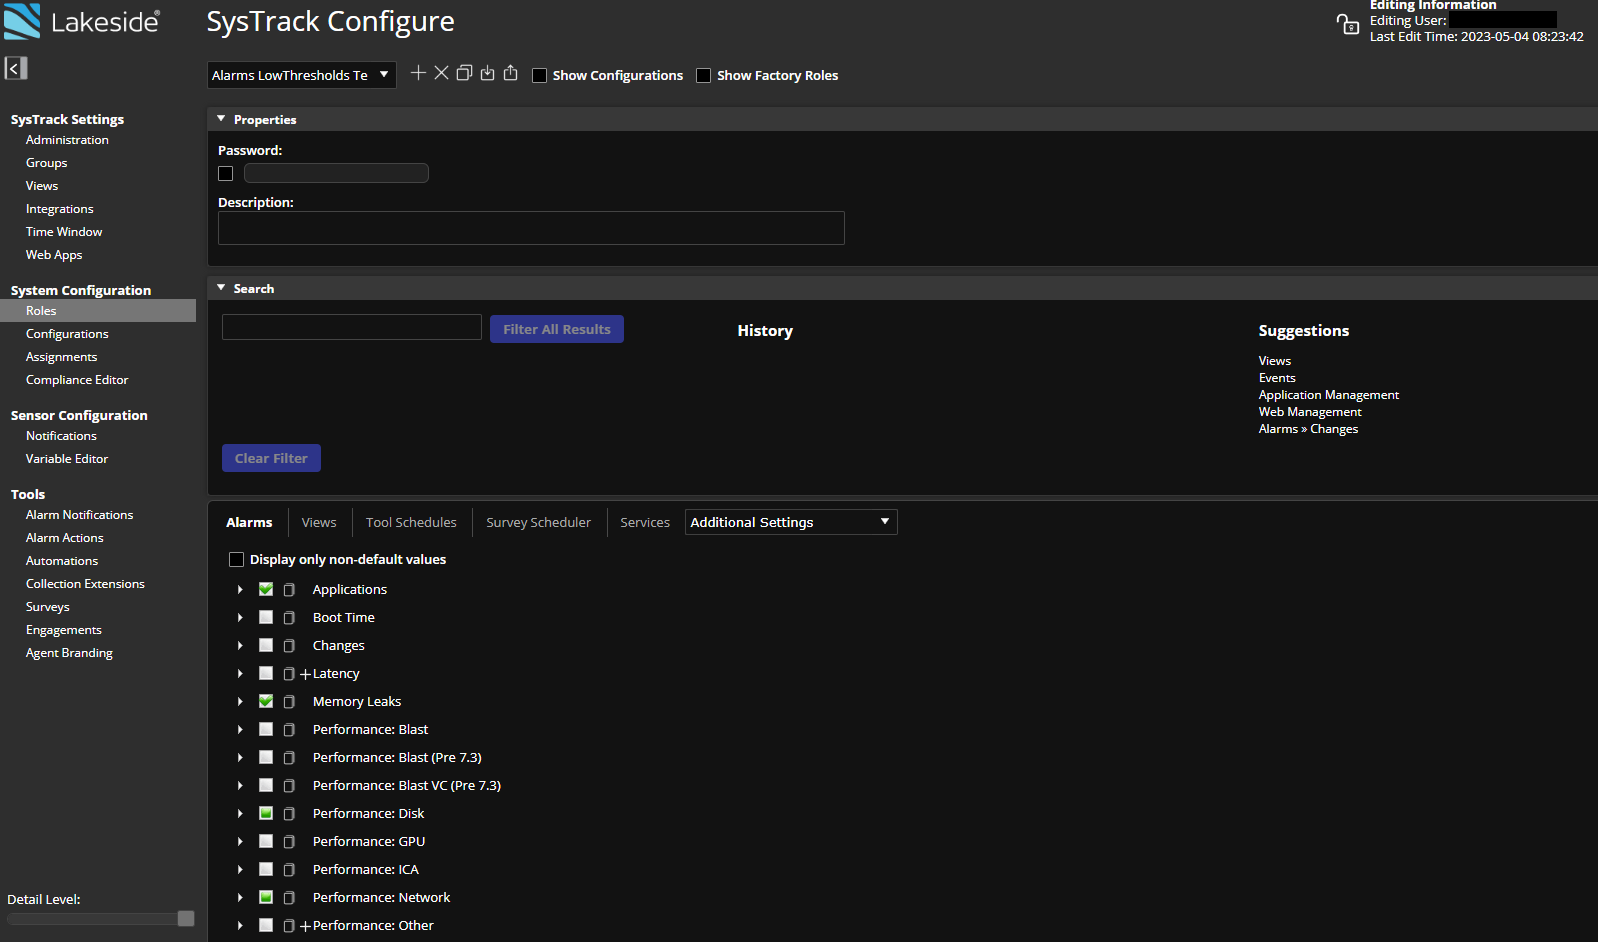Open the Alarms LowThresholds role dropdown
This screenshot has width=1598, height=942.
[301, 75]
